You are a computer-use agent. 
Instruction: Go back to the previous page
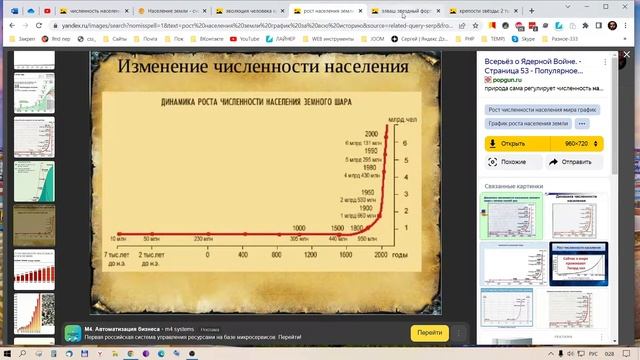pyautogui.click(x=12, y=25)
